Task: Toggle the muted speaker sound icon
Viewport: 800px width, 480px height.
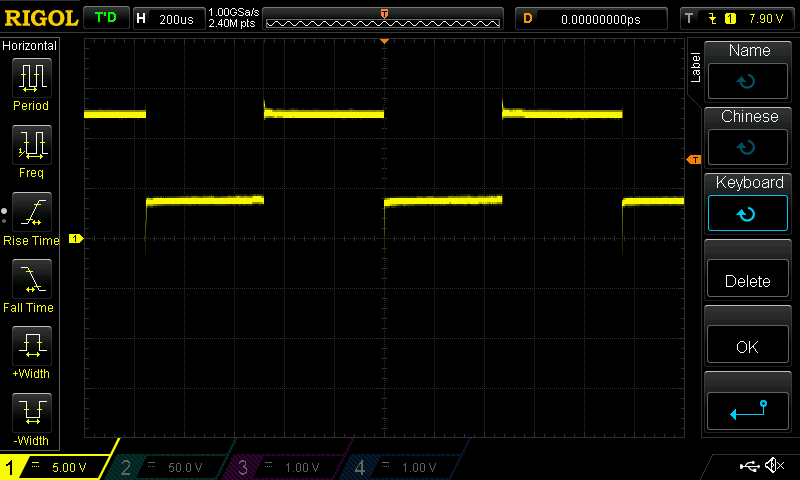Action: 774,465
